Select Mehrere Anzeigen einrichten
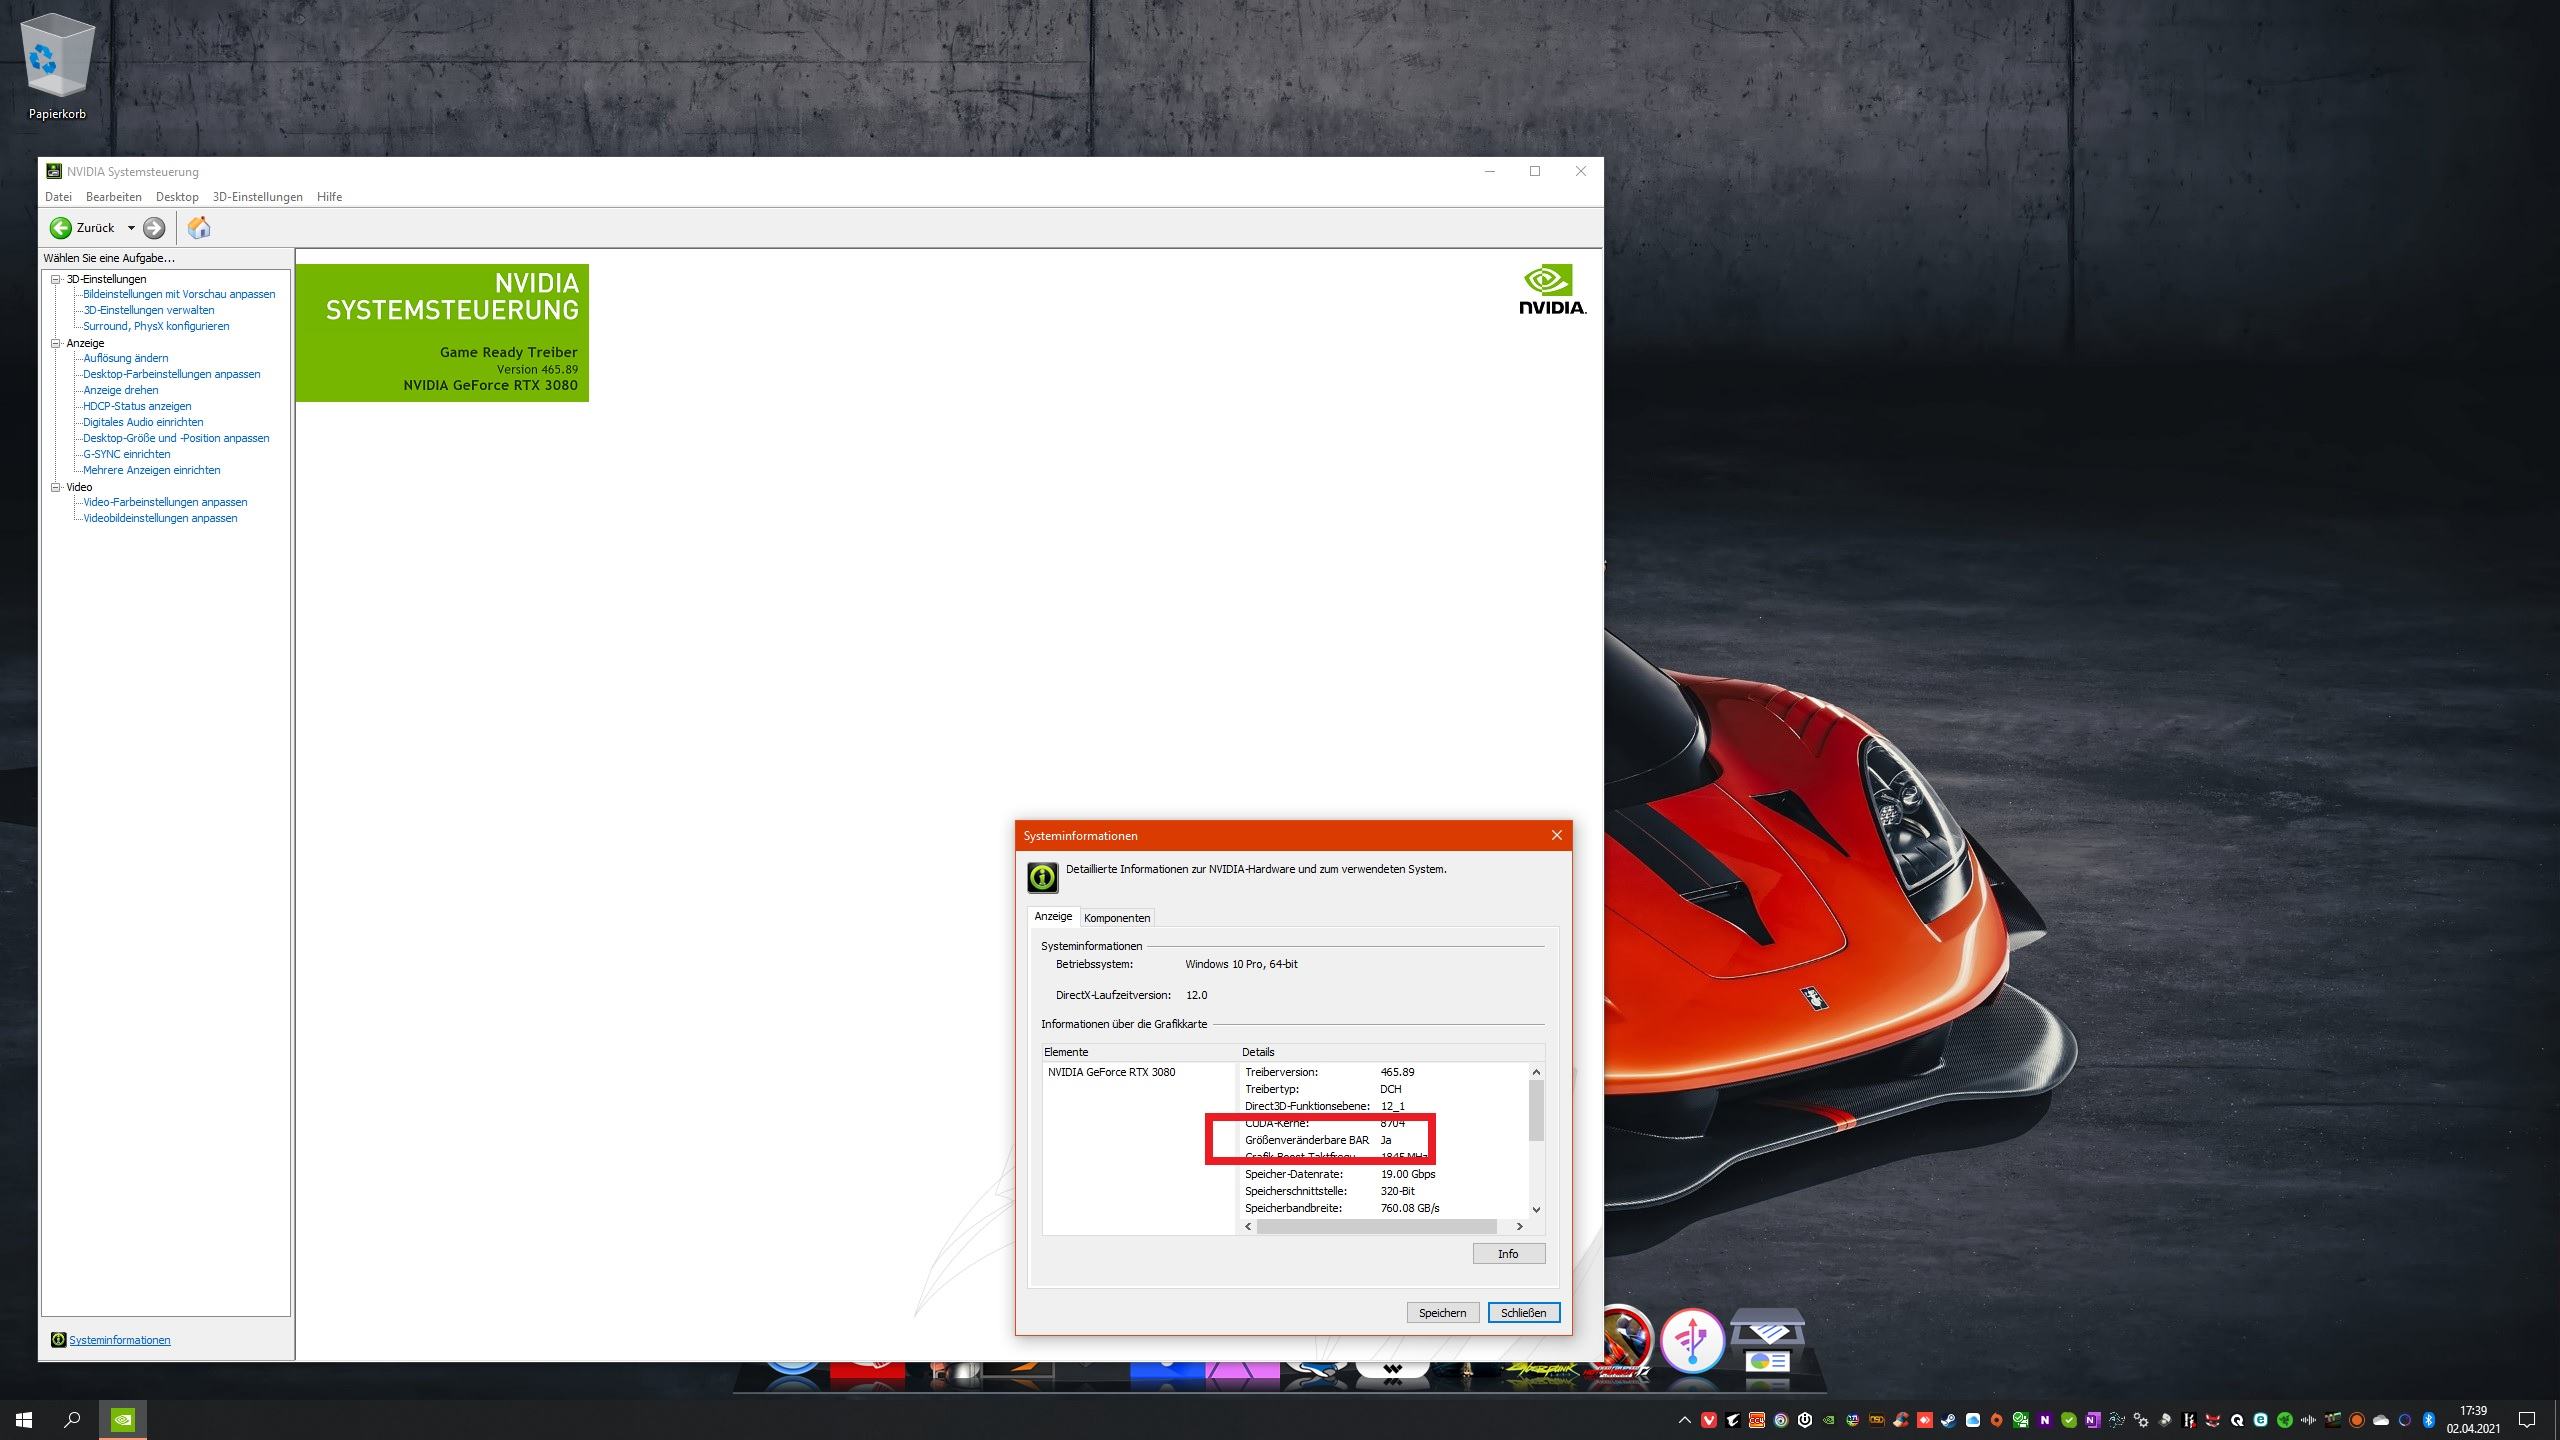 point(152,470)
